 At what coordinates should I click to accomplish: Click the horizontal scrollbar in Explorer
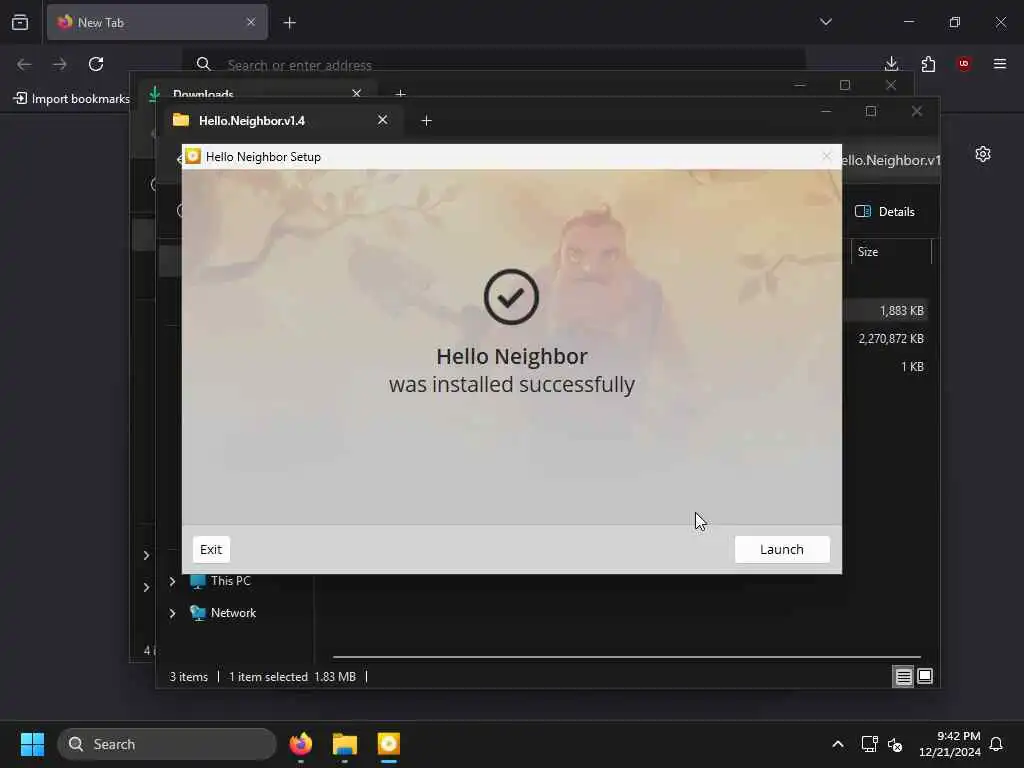(x=626, y=657)
